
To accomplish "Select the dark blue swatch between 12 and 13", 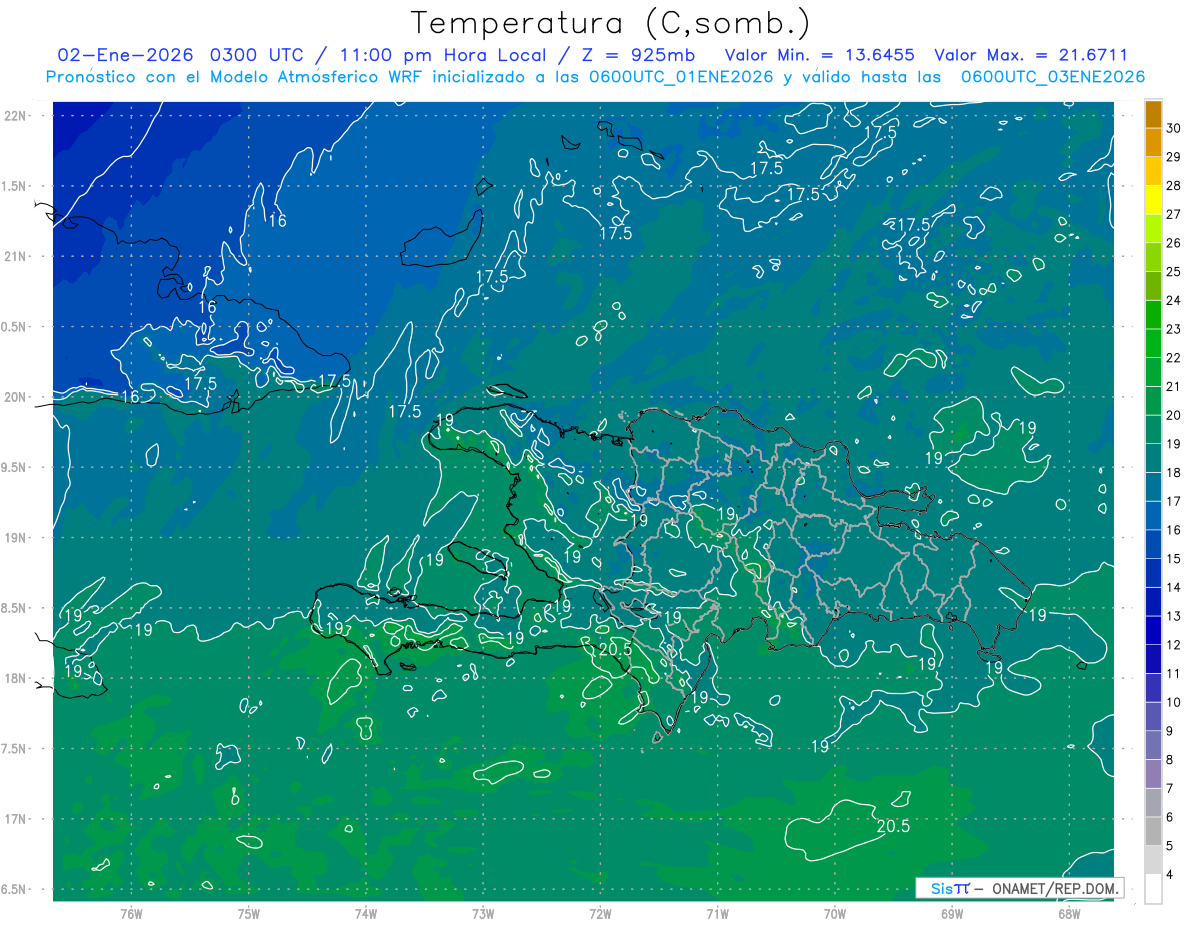I will (1153, 630).
